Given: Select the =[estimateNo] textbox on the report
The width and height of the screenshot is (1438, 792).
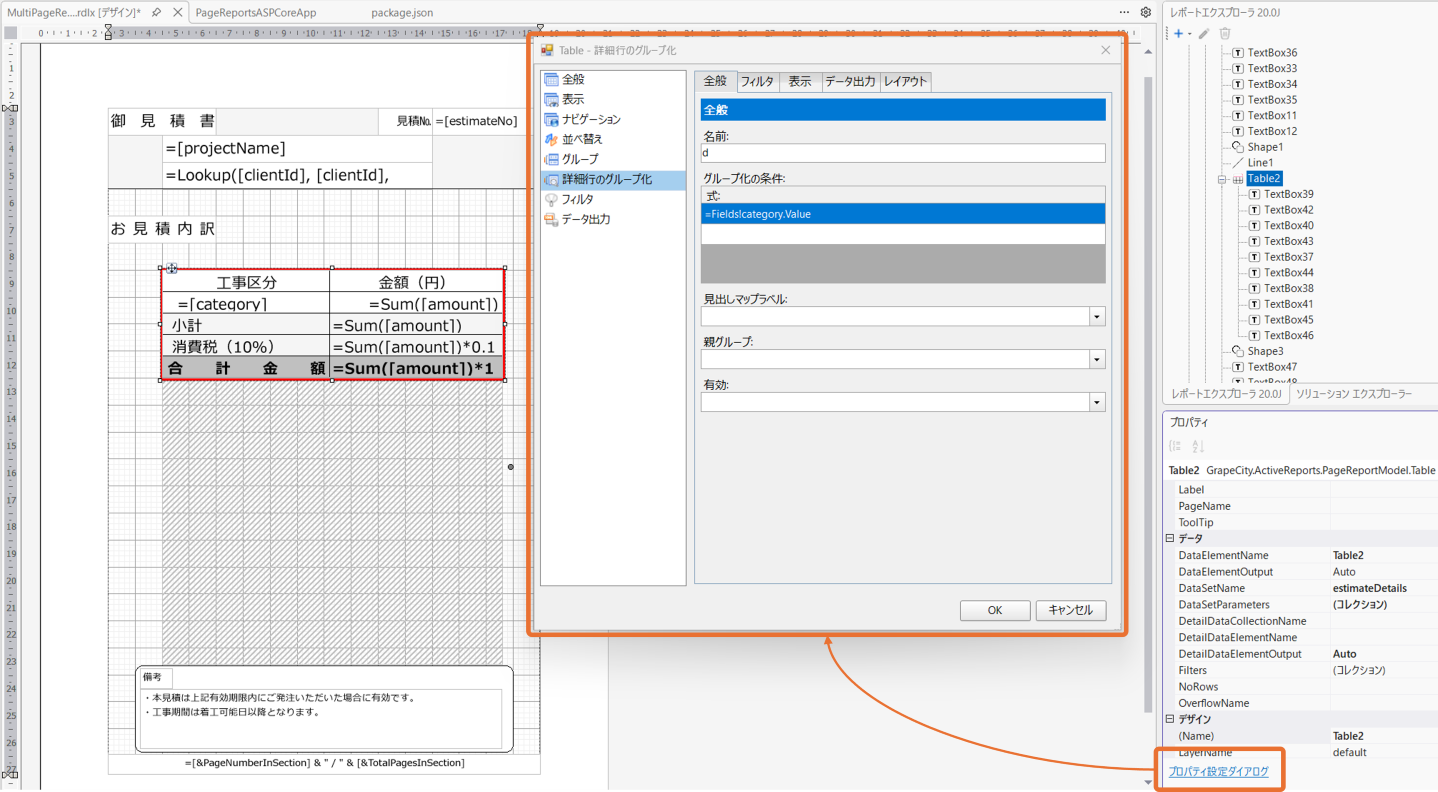Looking at the screenshot, I should pos(486,121).
